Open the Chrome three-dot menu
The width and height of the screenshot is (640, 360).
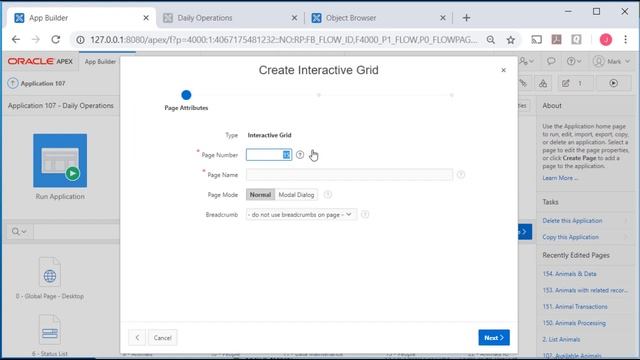pos(625,40)
